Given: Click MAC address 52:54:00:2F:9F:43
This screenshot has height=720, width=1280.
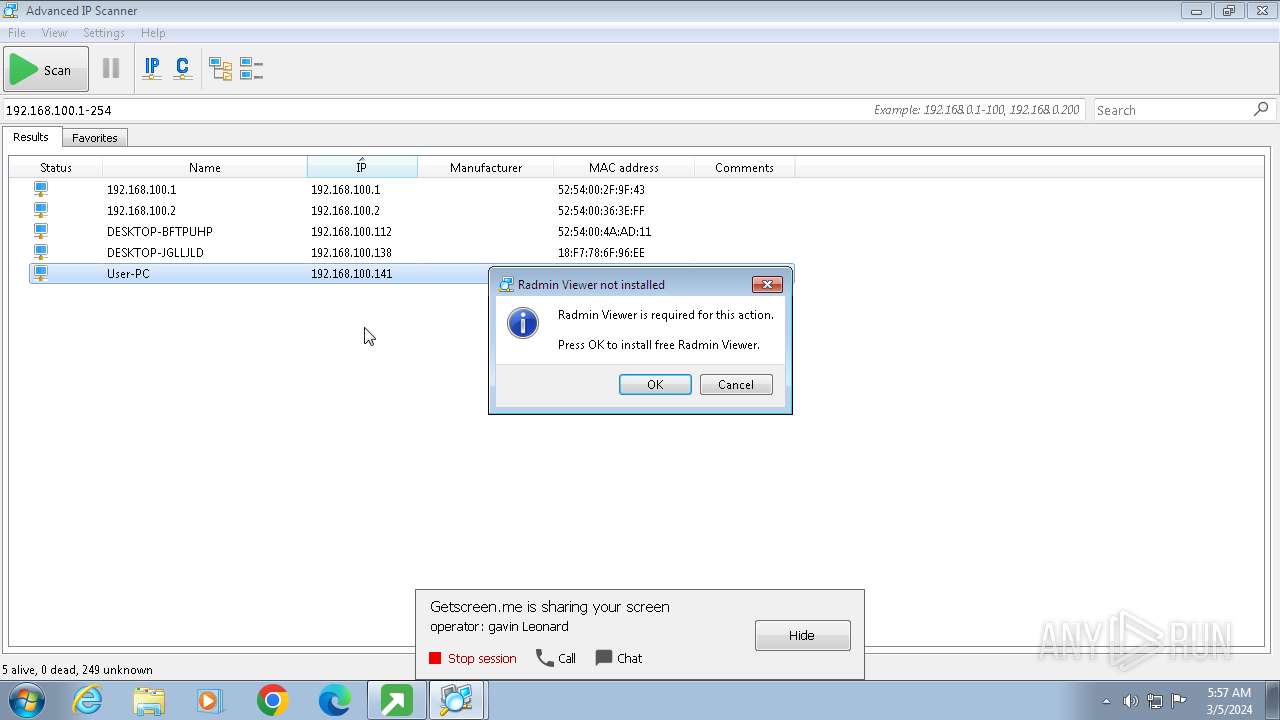Looking at the screenshot, I should [x=601, y=189].
